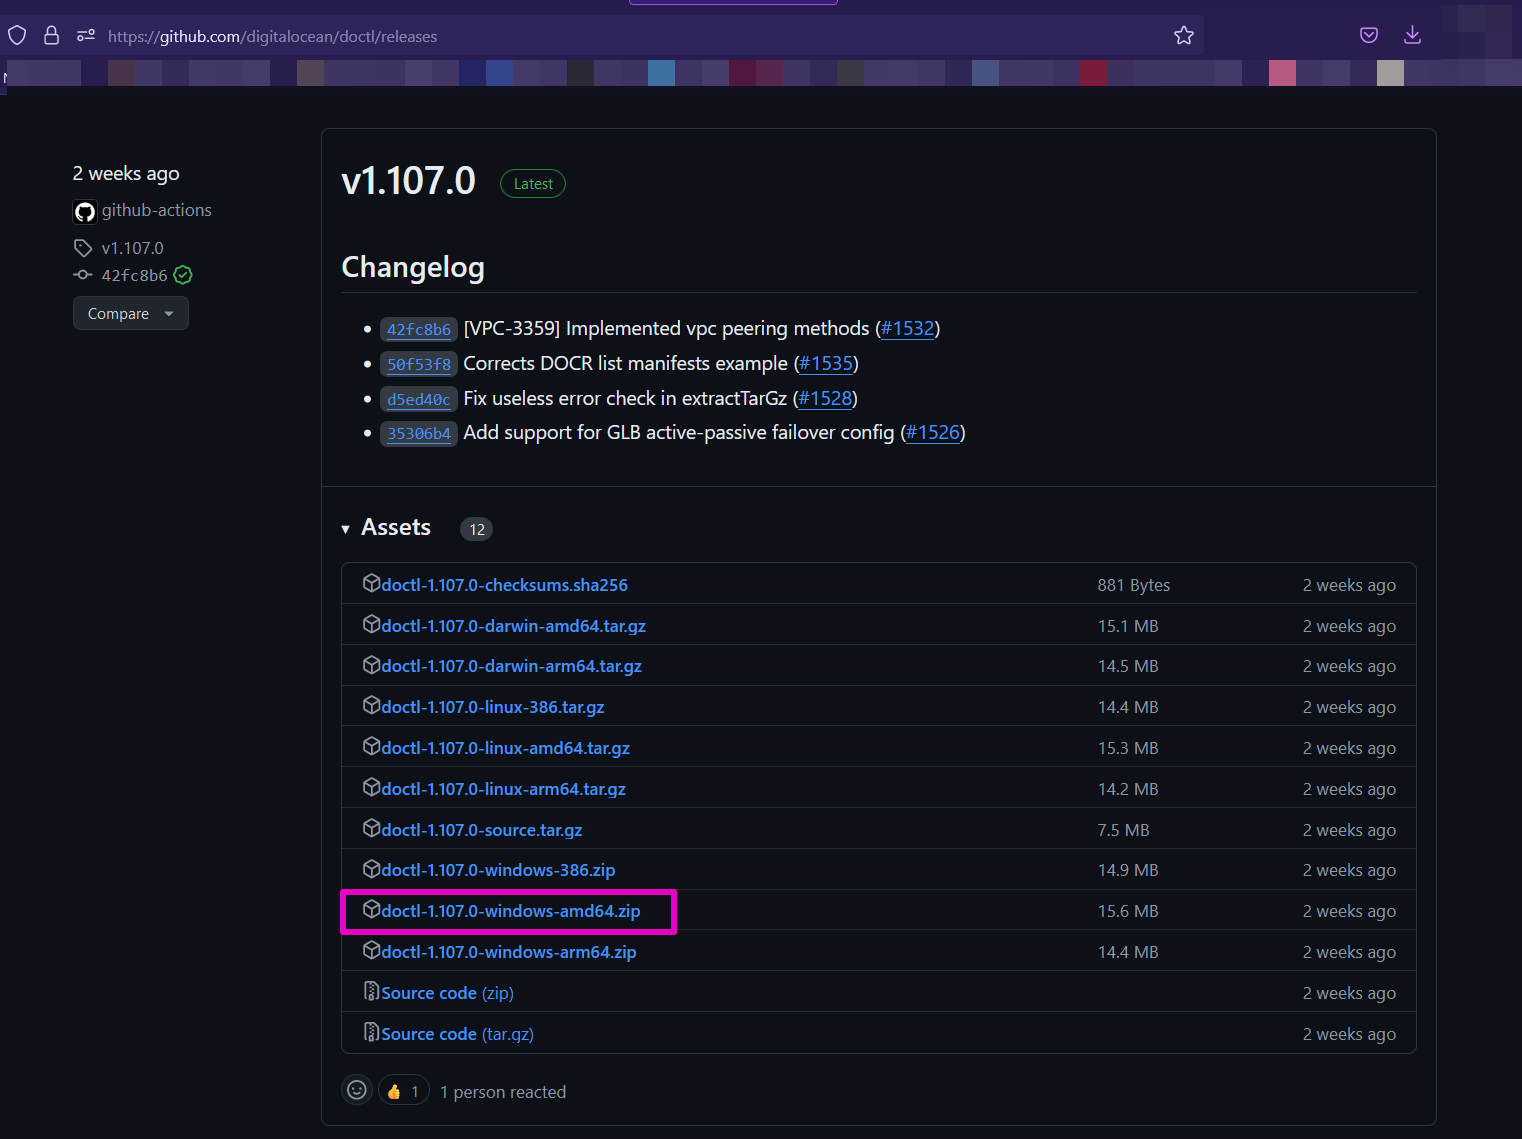This screenshot has height=1139, width=1522.
Task: Open commit 35306b4 in the changelog
Action: (419, 433)
